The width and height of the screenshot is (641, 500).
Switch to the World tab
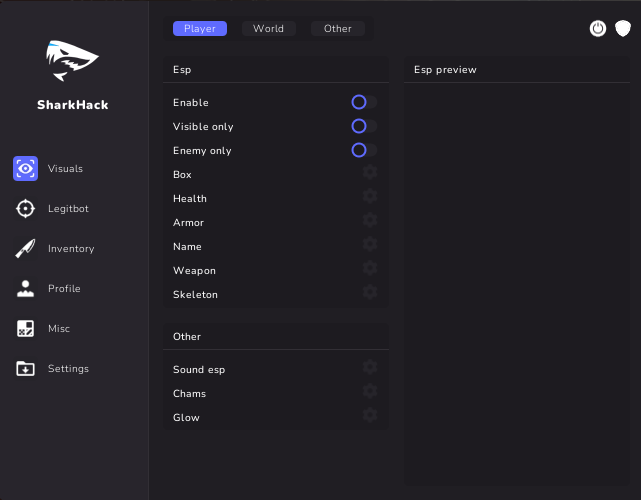(268, 29)
